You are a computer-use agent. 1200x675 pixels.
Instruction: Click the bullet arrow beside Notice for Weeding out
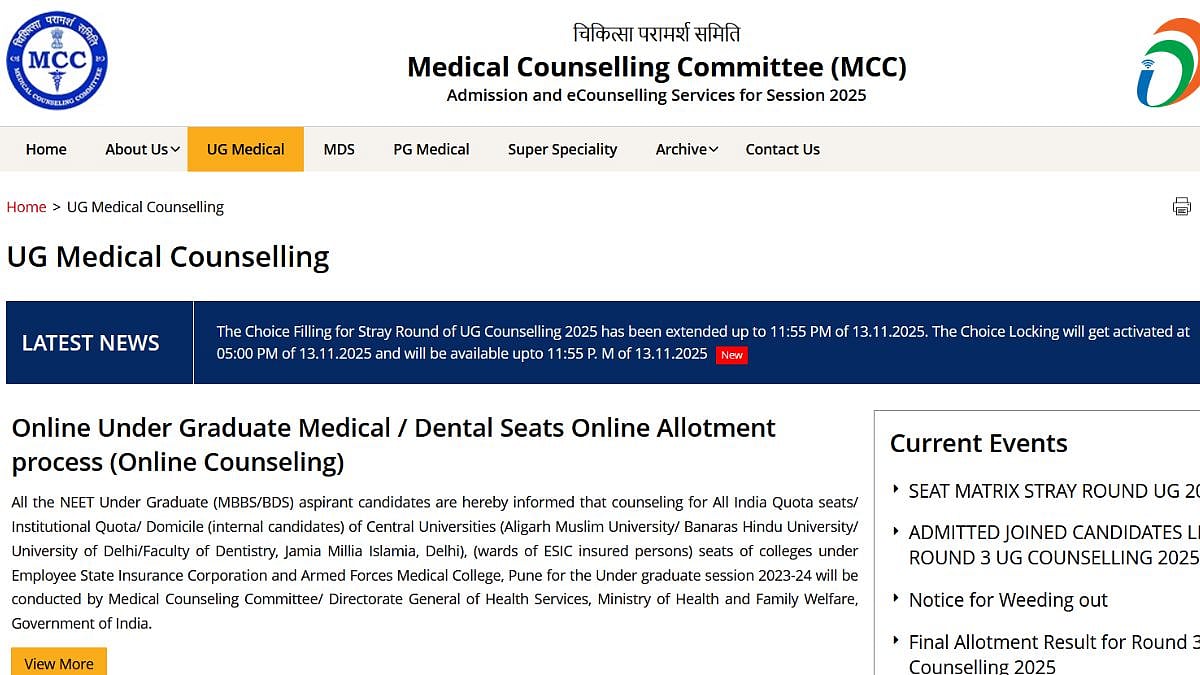tap(895, 600)
